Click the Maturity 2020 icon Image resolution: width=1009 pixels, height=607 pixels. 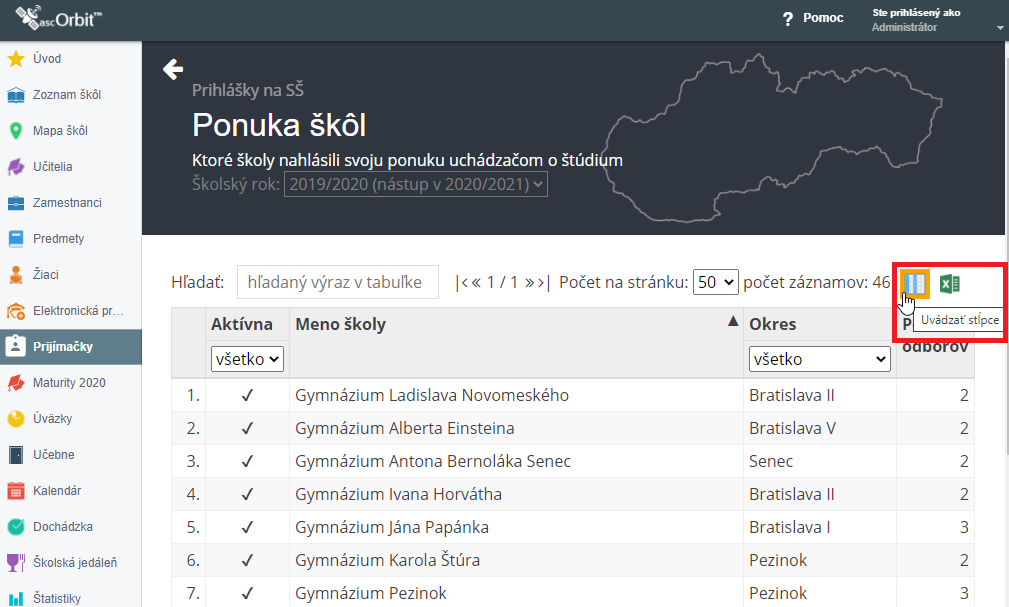[15, 383]
